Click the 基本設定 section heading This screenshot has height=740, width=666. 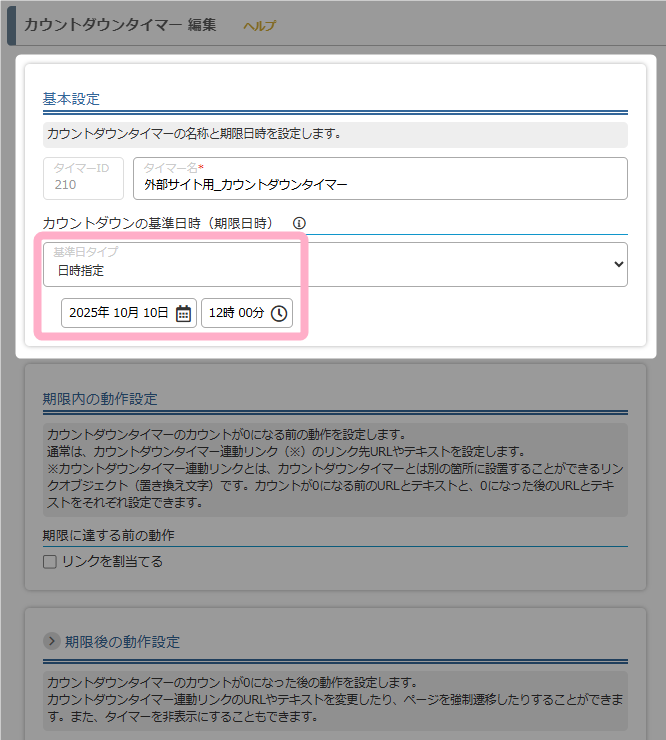71,99
